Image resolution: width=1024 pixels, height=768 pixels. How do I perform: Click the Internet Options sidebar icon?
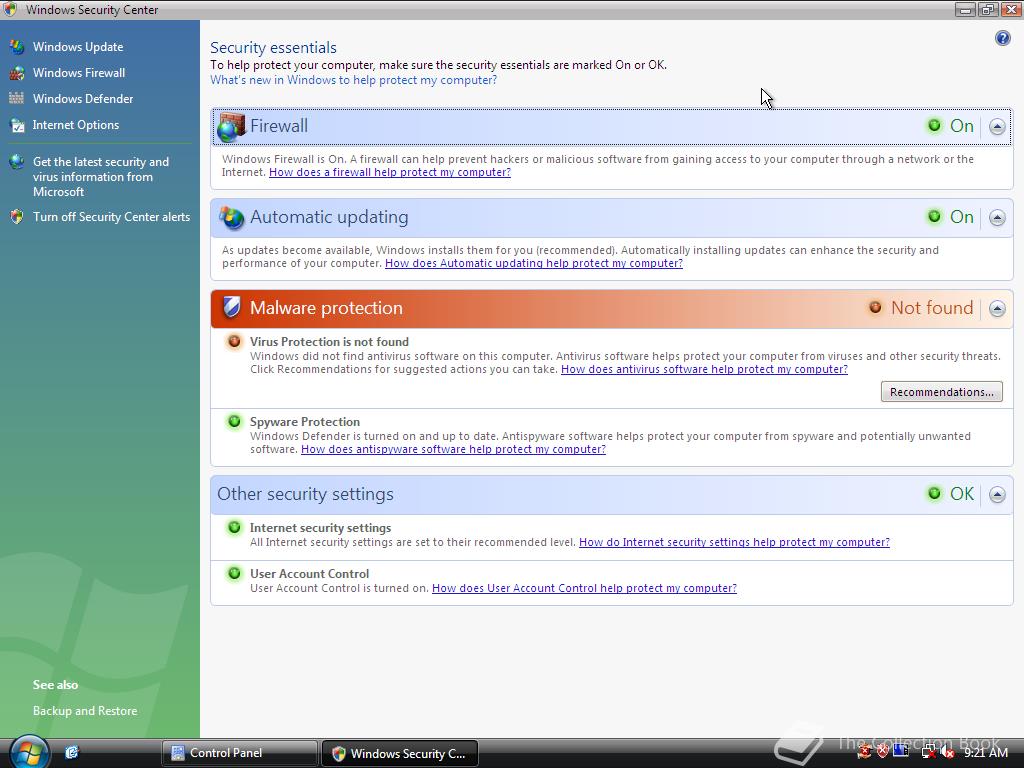pyautogui.click(x=17, y=125)
